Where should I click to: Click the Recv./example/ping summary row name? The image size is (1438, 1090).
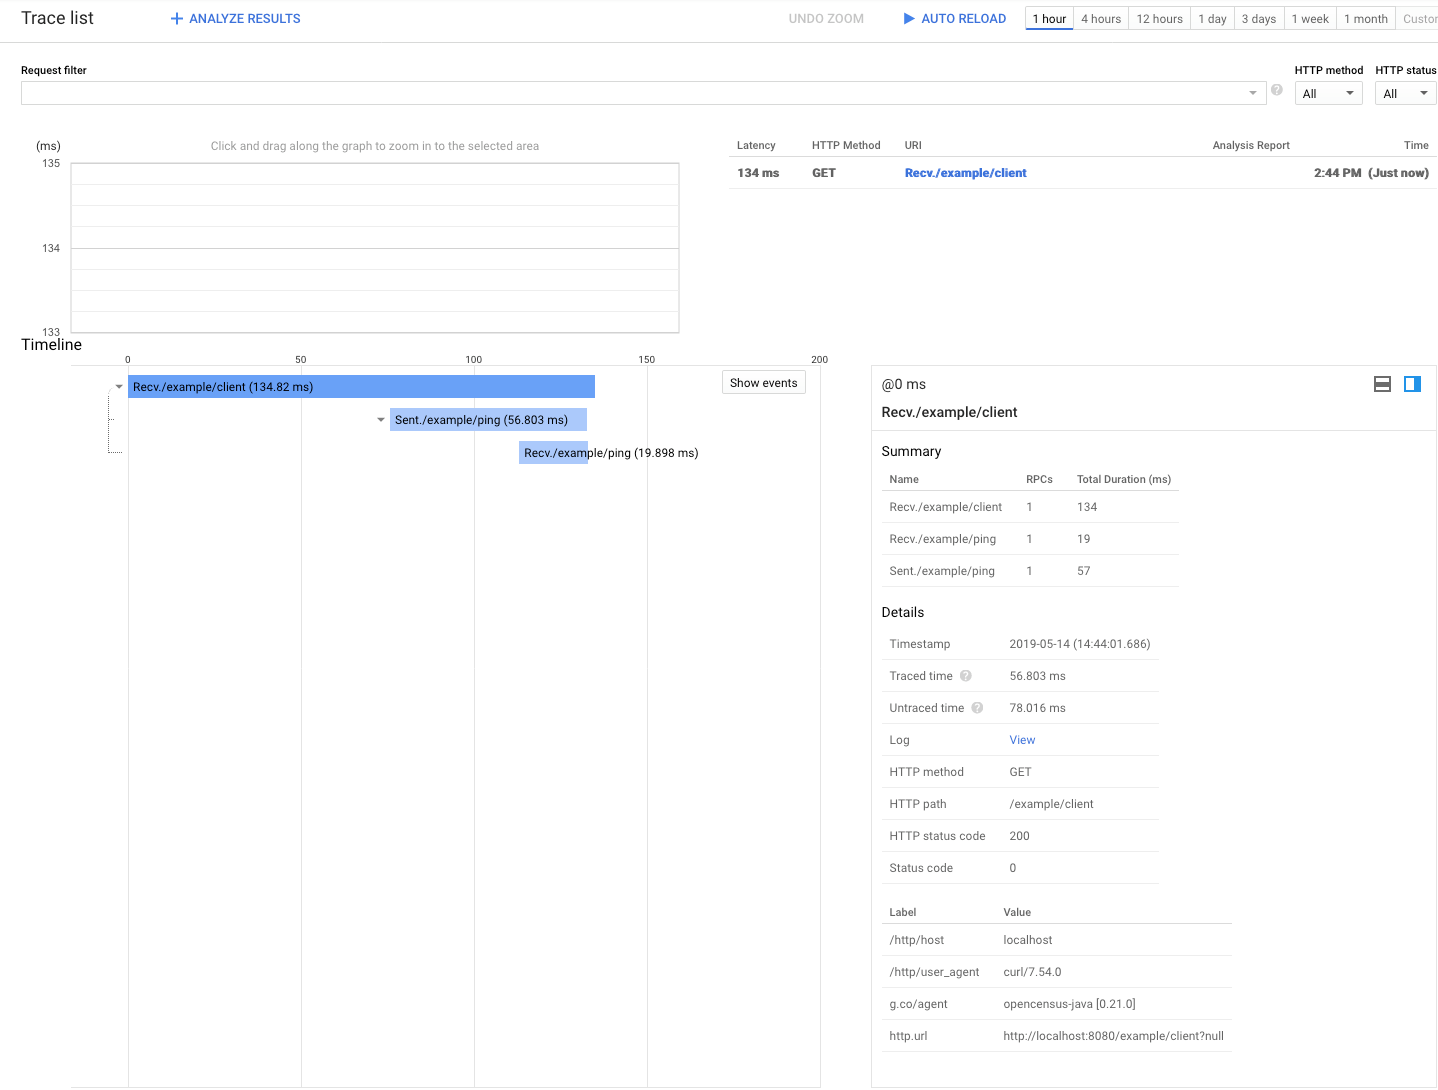point(943,539)
